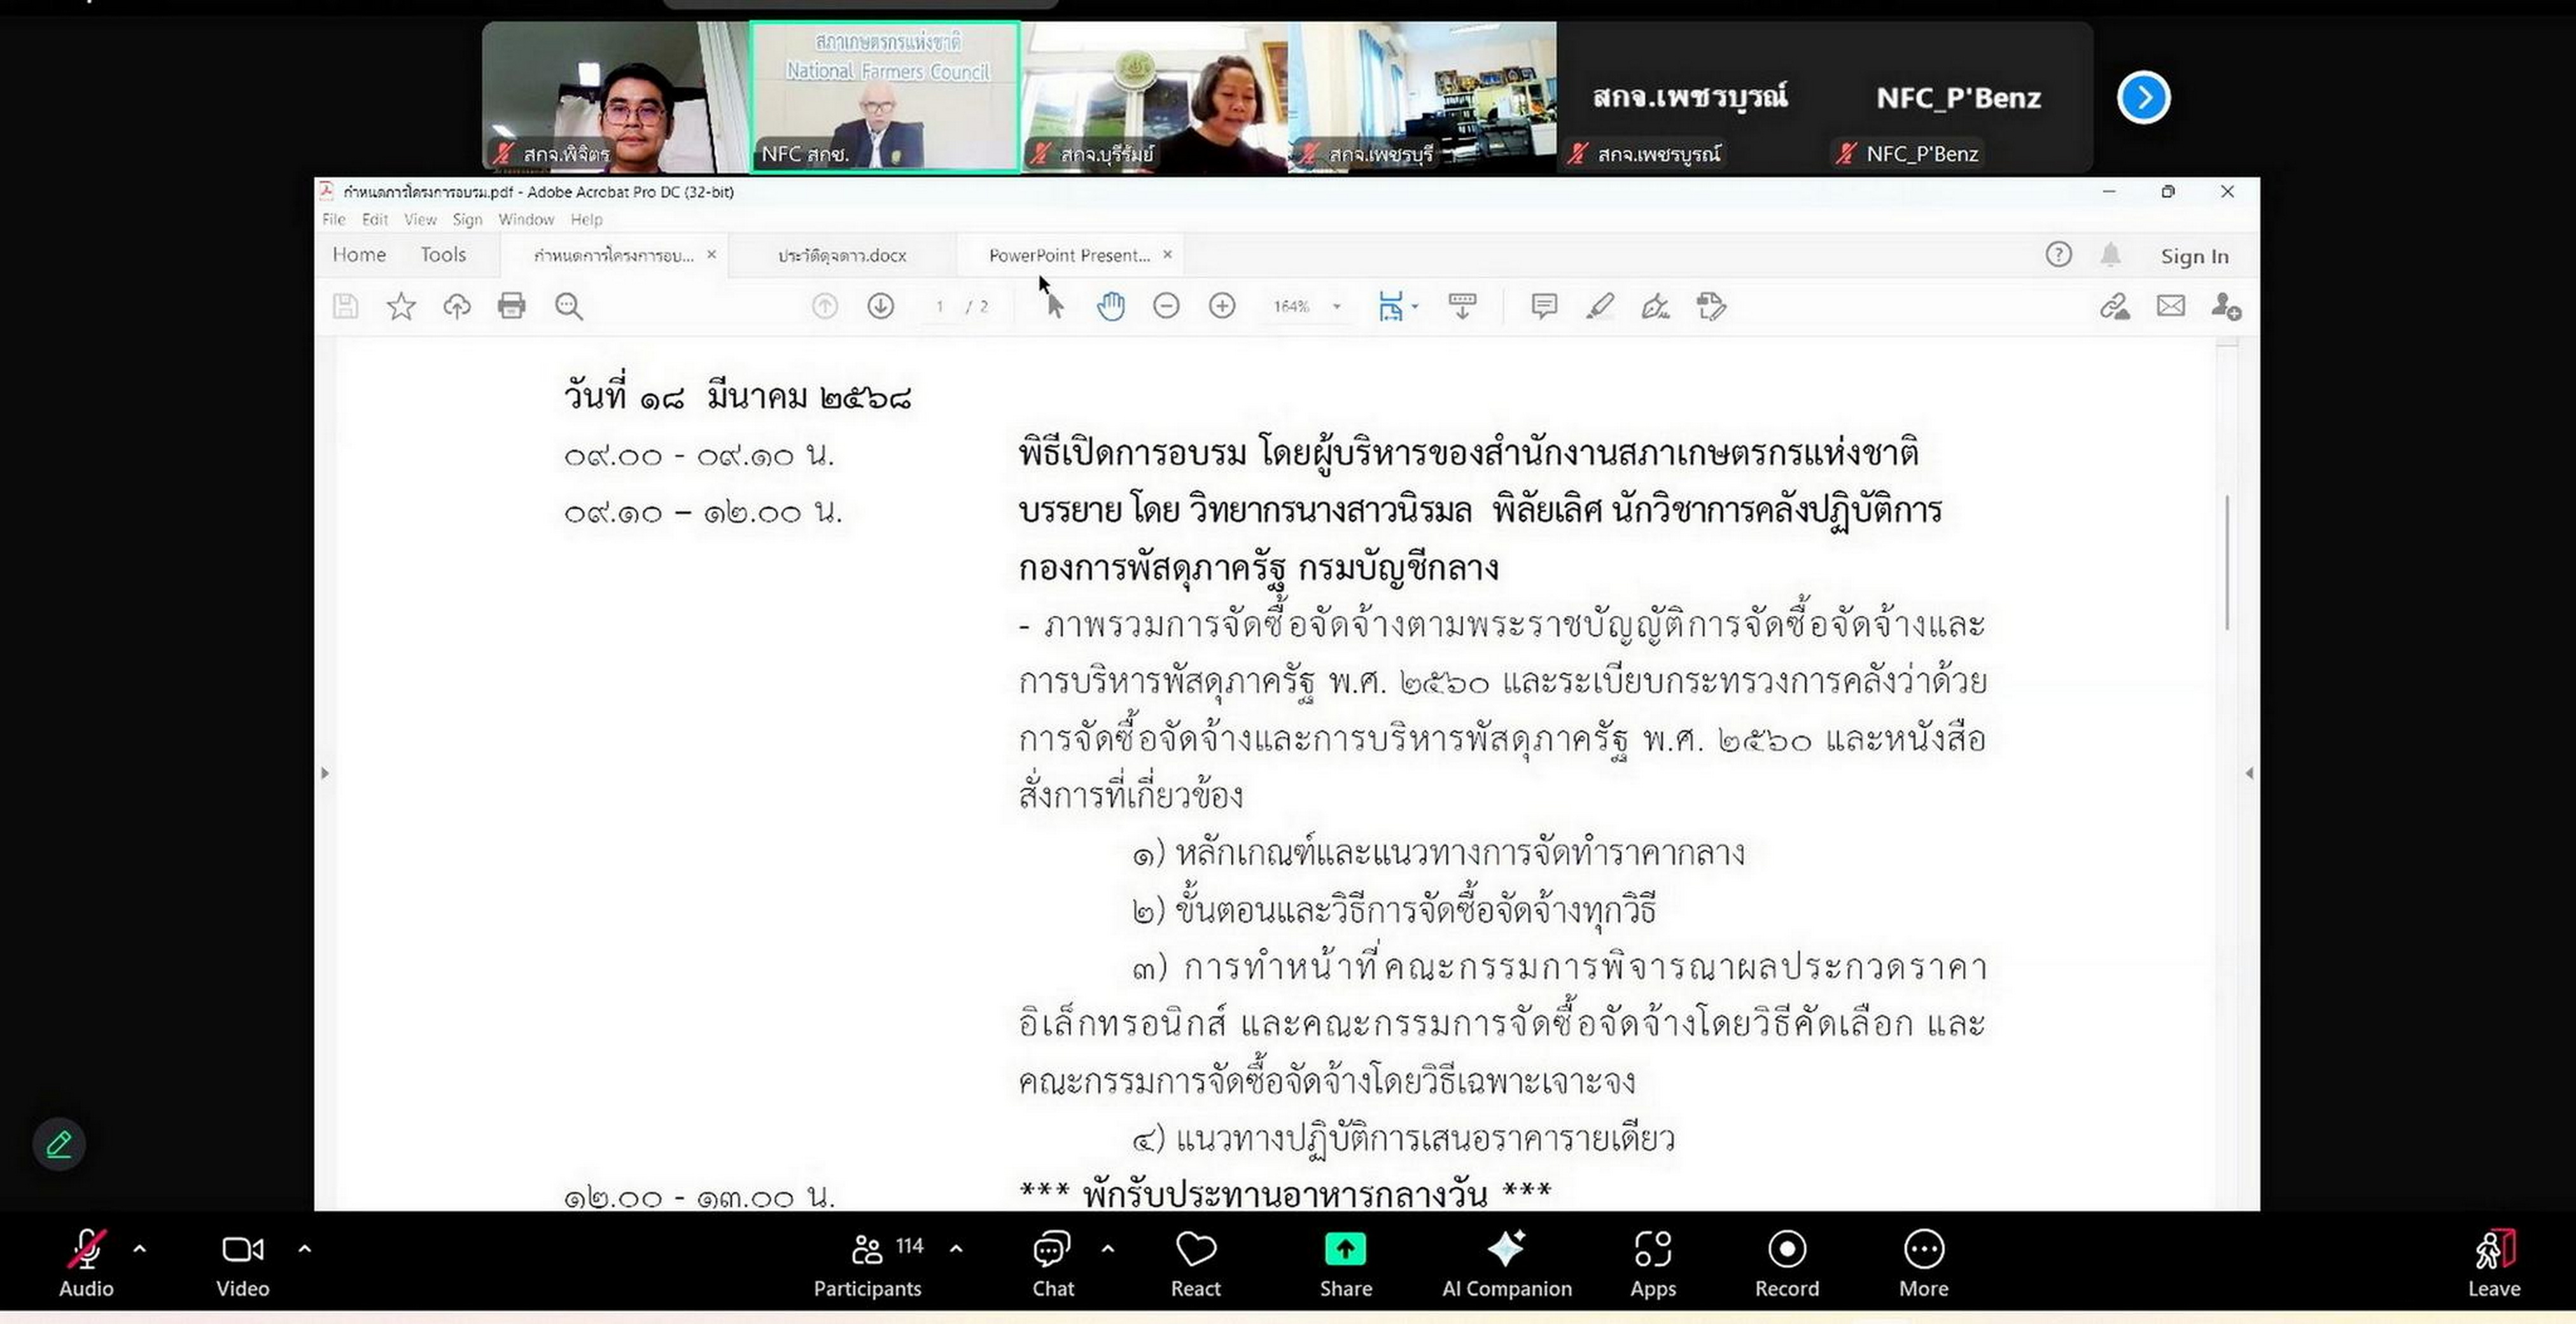This screenshot has height=1324, width=2576.
Task: Go to the next page
Action: tap(881, 306)
